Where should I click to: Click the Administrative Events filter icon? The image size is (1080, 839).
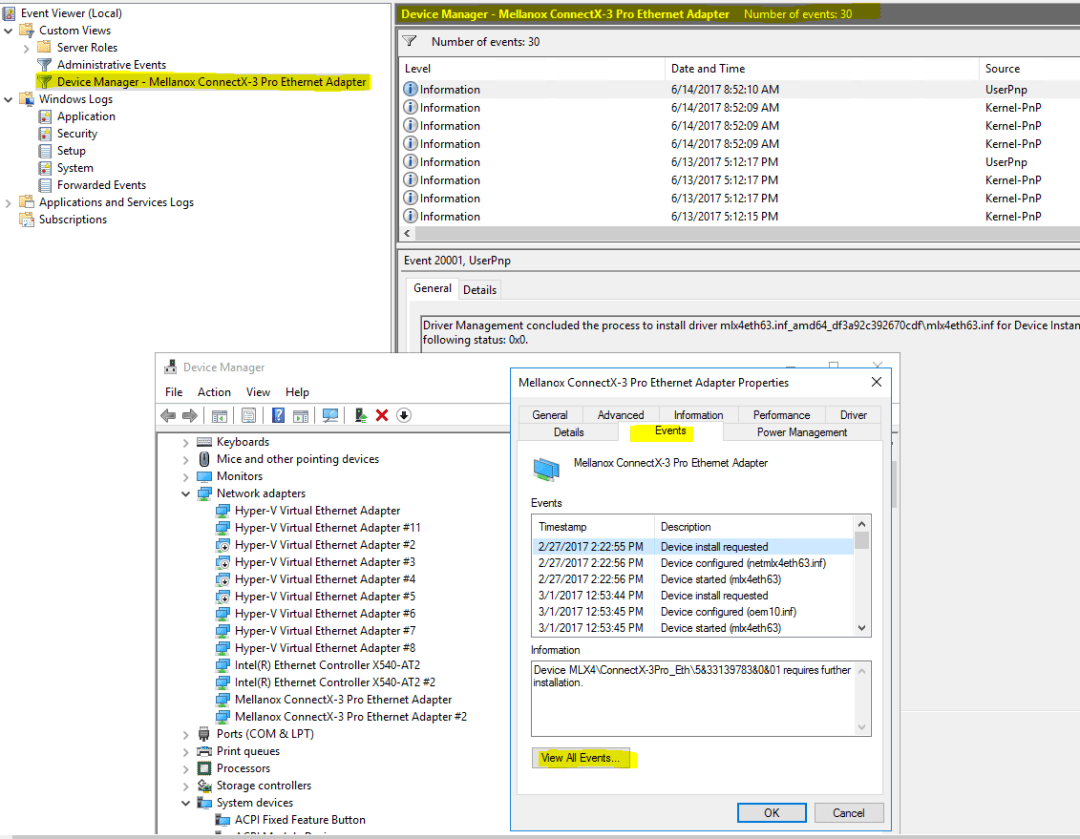[45, 65]
